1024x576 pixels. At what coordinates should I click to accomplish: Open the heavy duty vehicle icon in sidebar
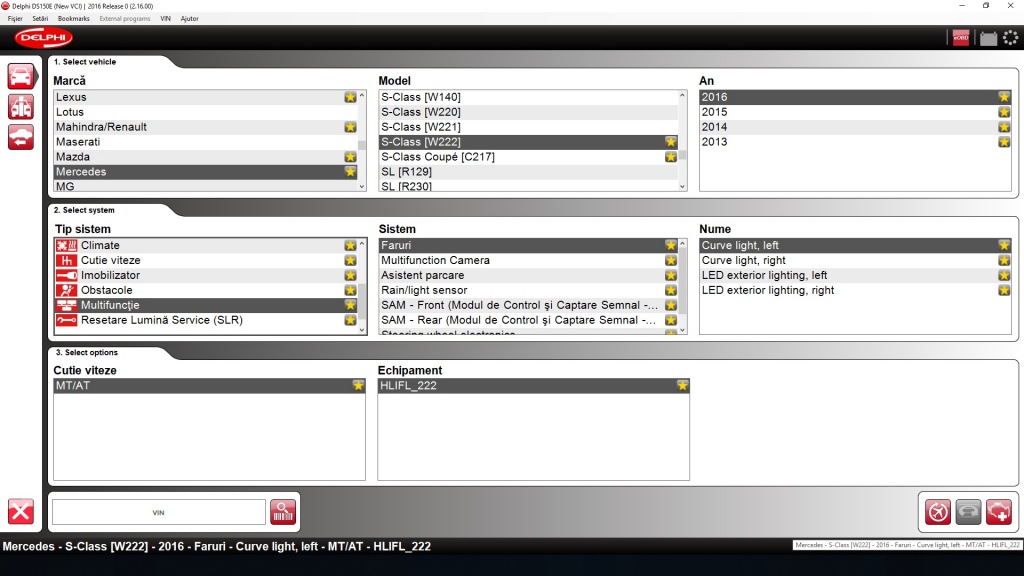(21, 107)
